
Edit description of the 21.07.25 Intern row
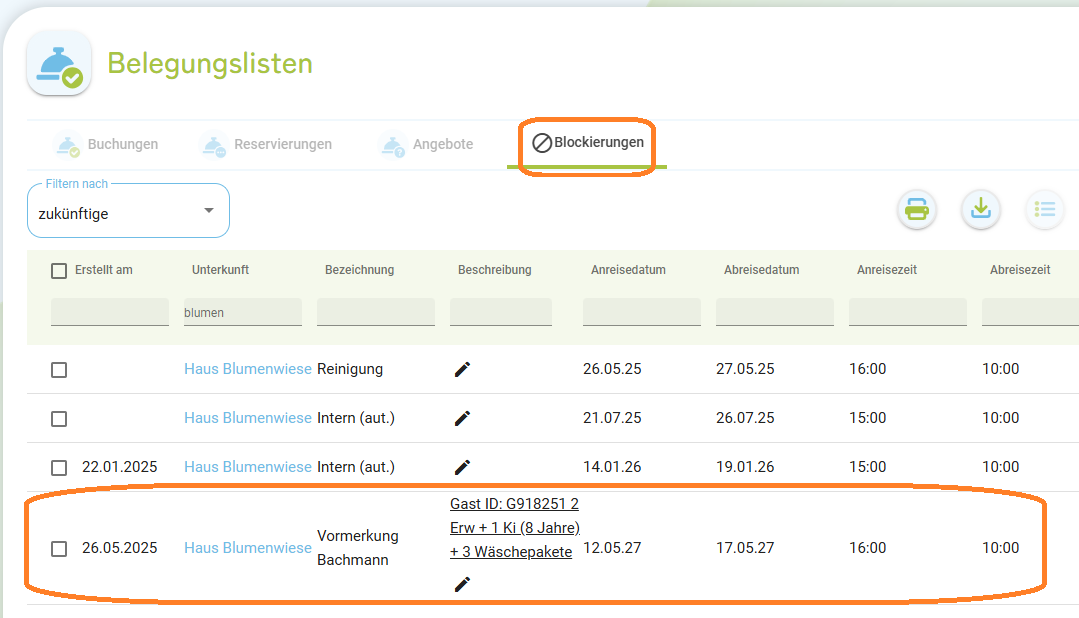click(462, 418)
